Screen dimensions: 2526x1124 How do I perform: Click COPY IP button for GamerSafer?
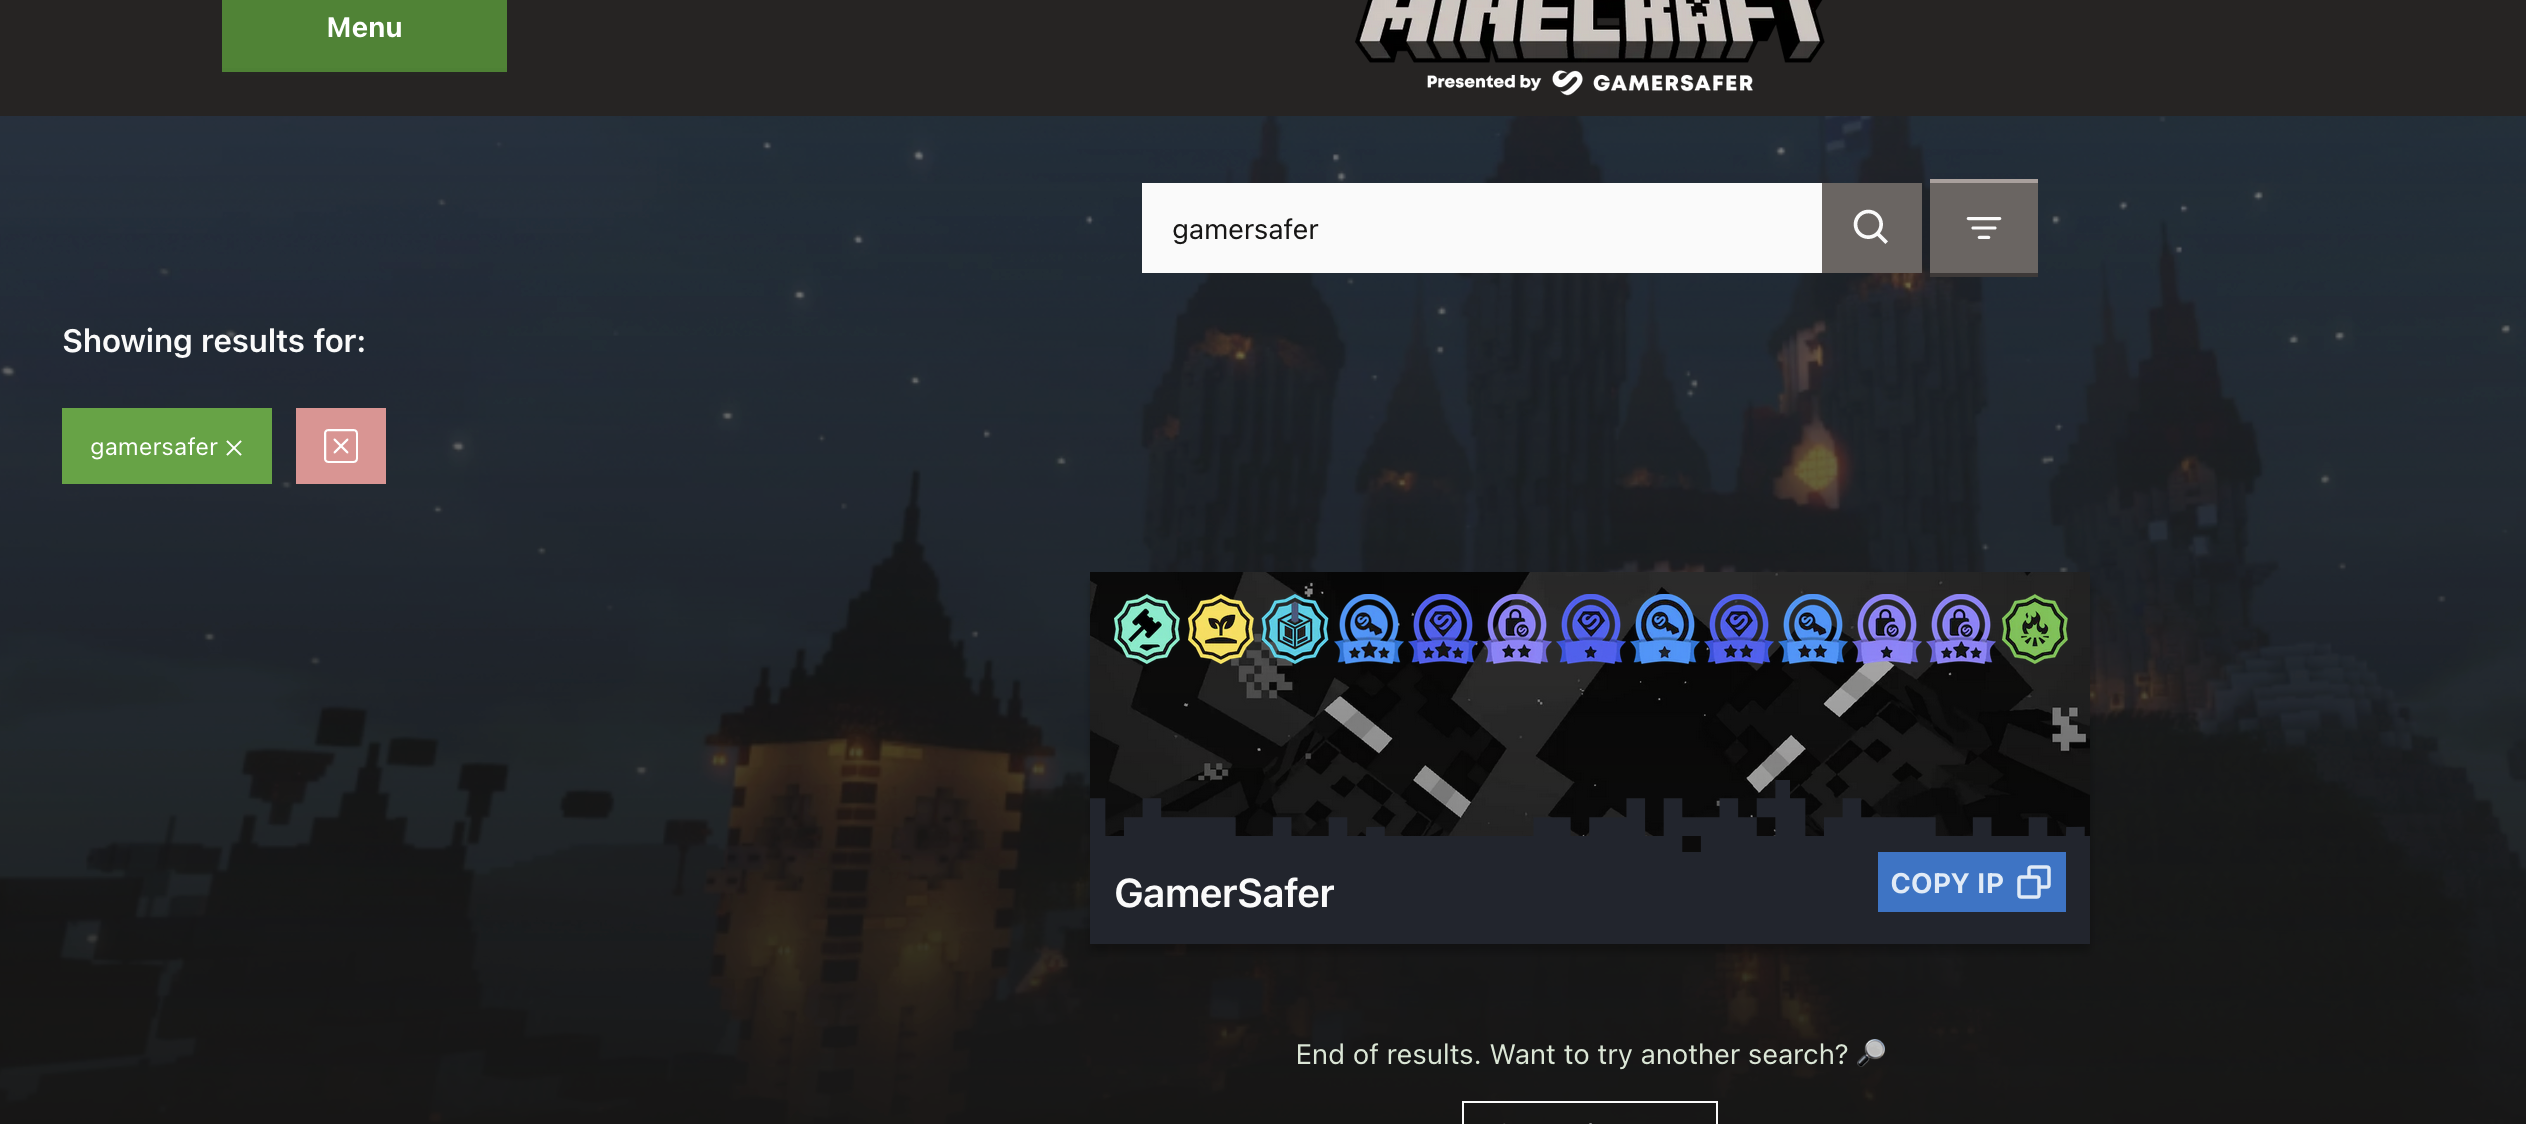1970,881
